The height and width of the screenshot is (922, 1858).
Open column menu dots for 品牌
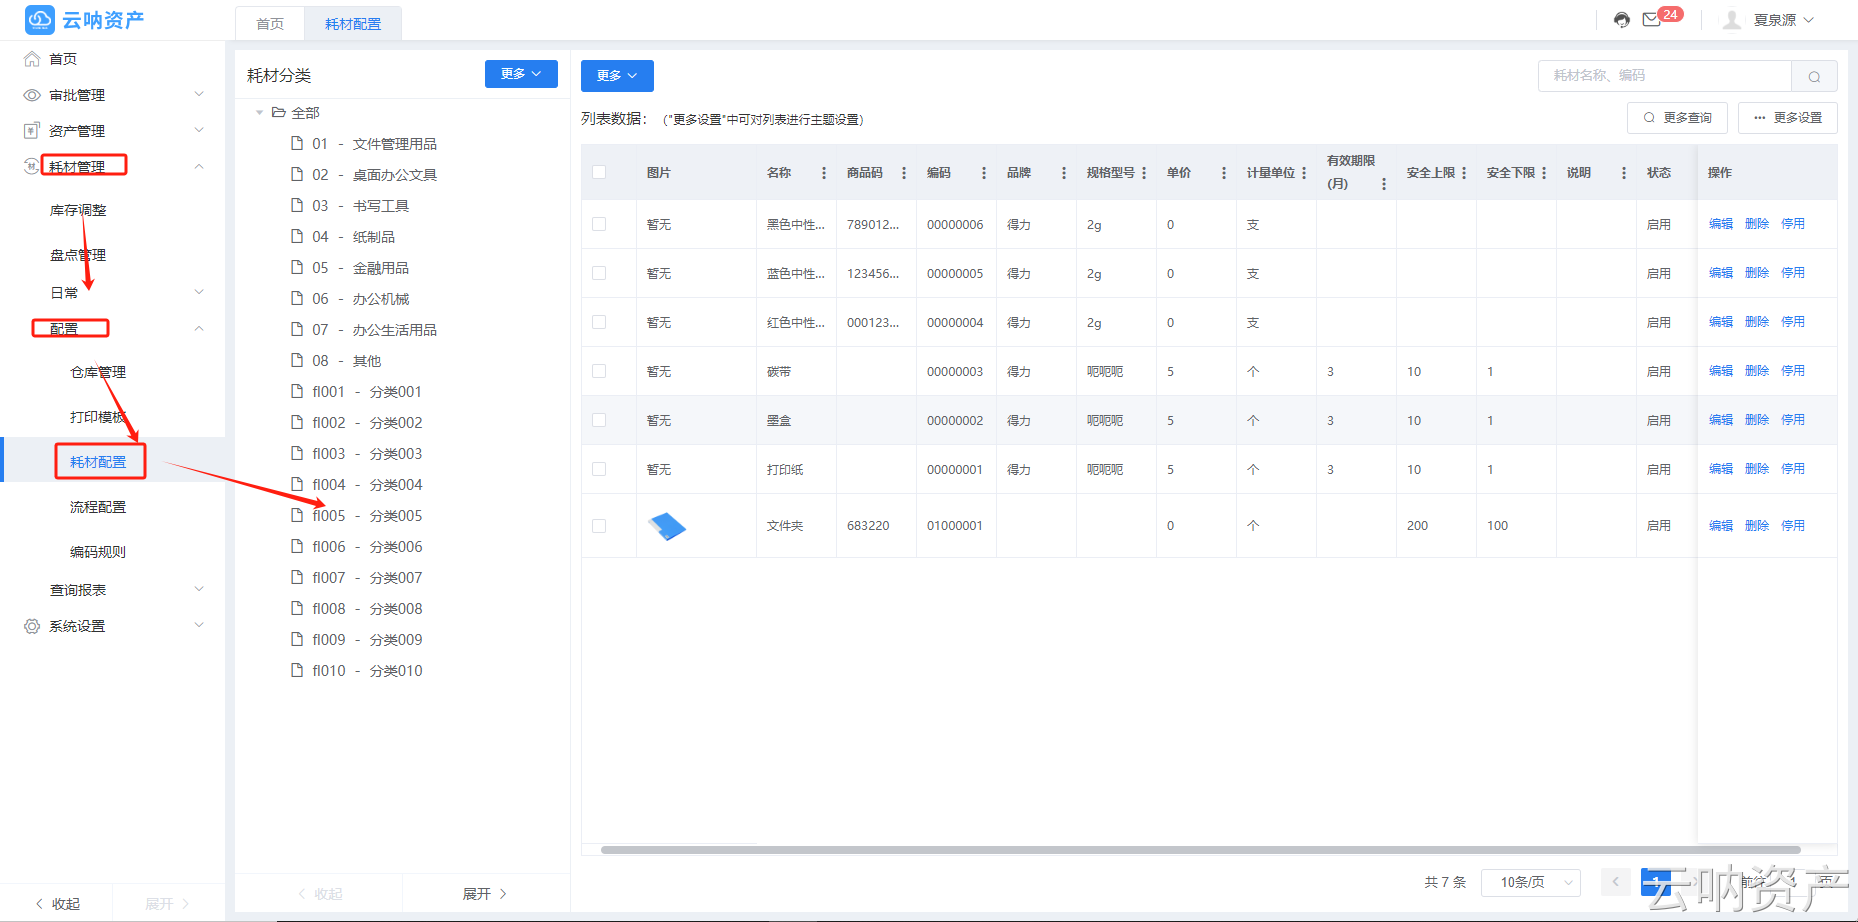(1064, 173)
